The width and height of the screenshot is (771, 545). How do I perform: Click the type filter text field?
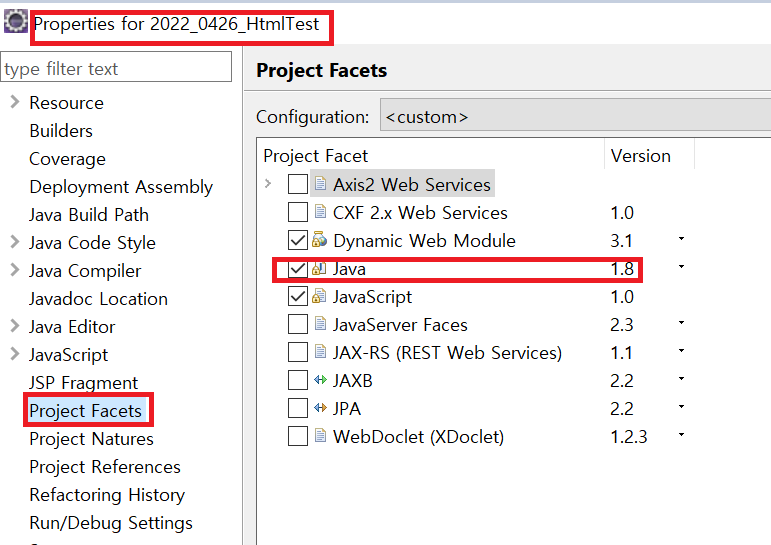point(116,67)
